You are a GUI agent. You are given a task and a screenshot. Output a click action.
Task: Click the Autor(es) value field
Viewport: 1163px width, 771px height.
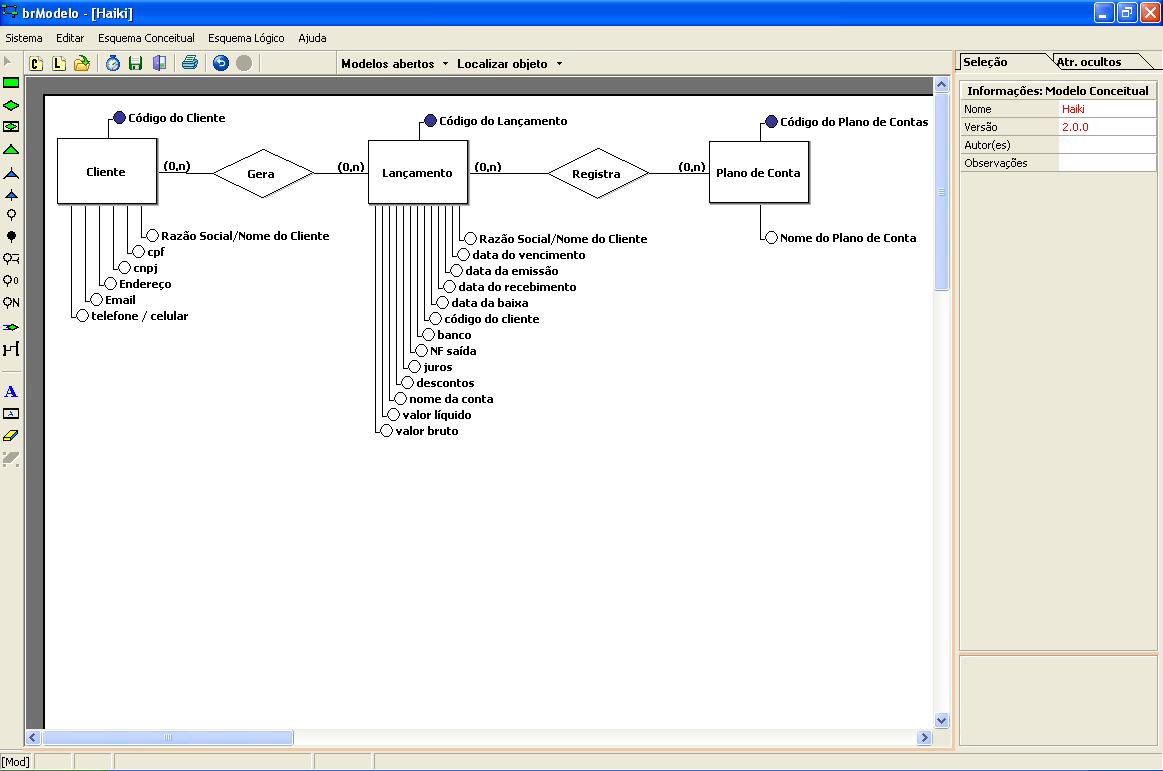(x=1107, y=145)
